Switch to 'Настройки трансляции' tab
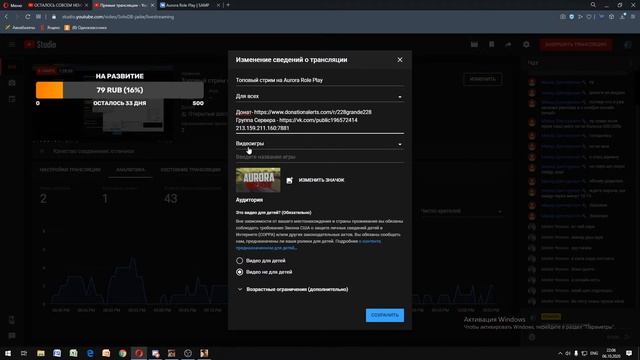The width and height of the screenshot is (640, 360). pyautogui.click(x=70, y=170)
